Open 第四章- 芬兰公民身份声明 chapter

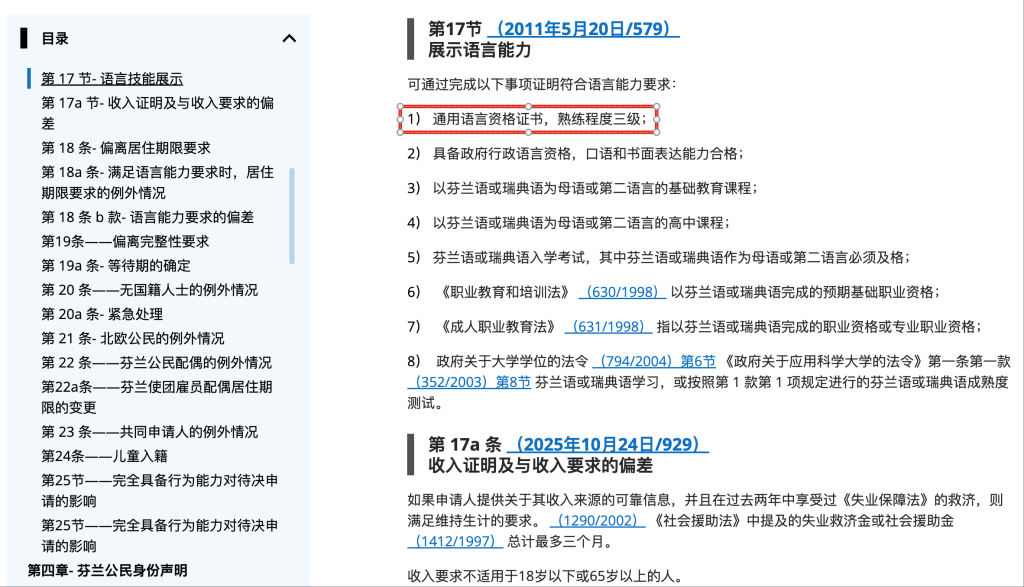pos(107,570)
